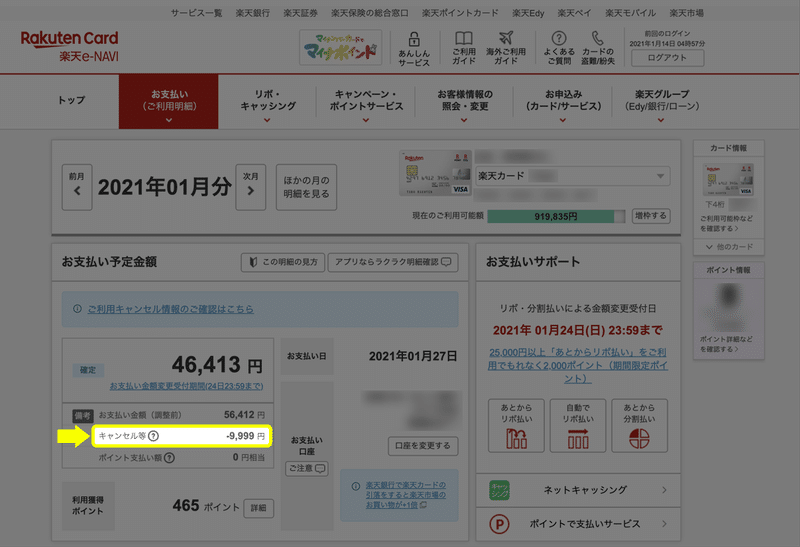Open 楽天ポイントカード in the top bar
This screenshot has width=800, height=547.
click(460, 13)
